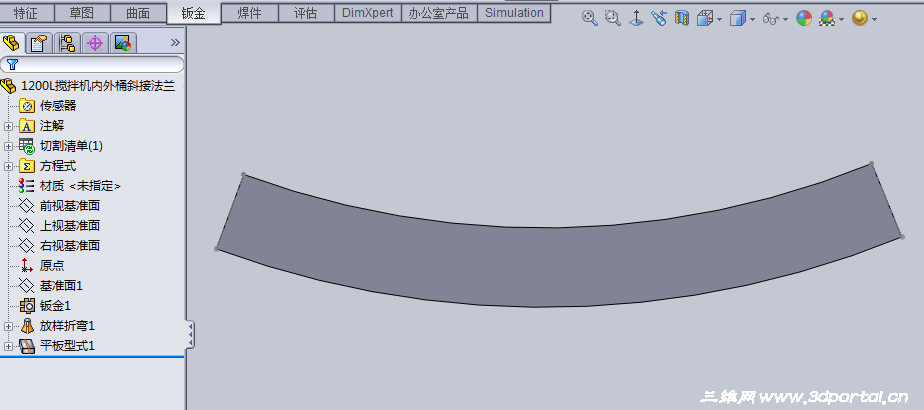Select 切割清单(1) in the tree

tap(71, 146)
